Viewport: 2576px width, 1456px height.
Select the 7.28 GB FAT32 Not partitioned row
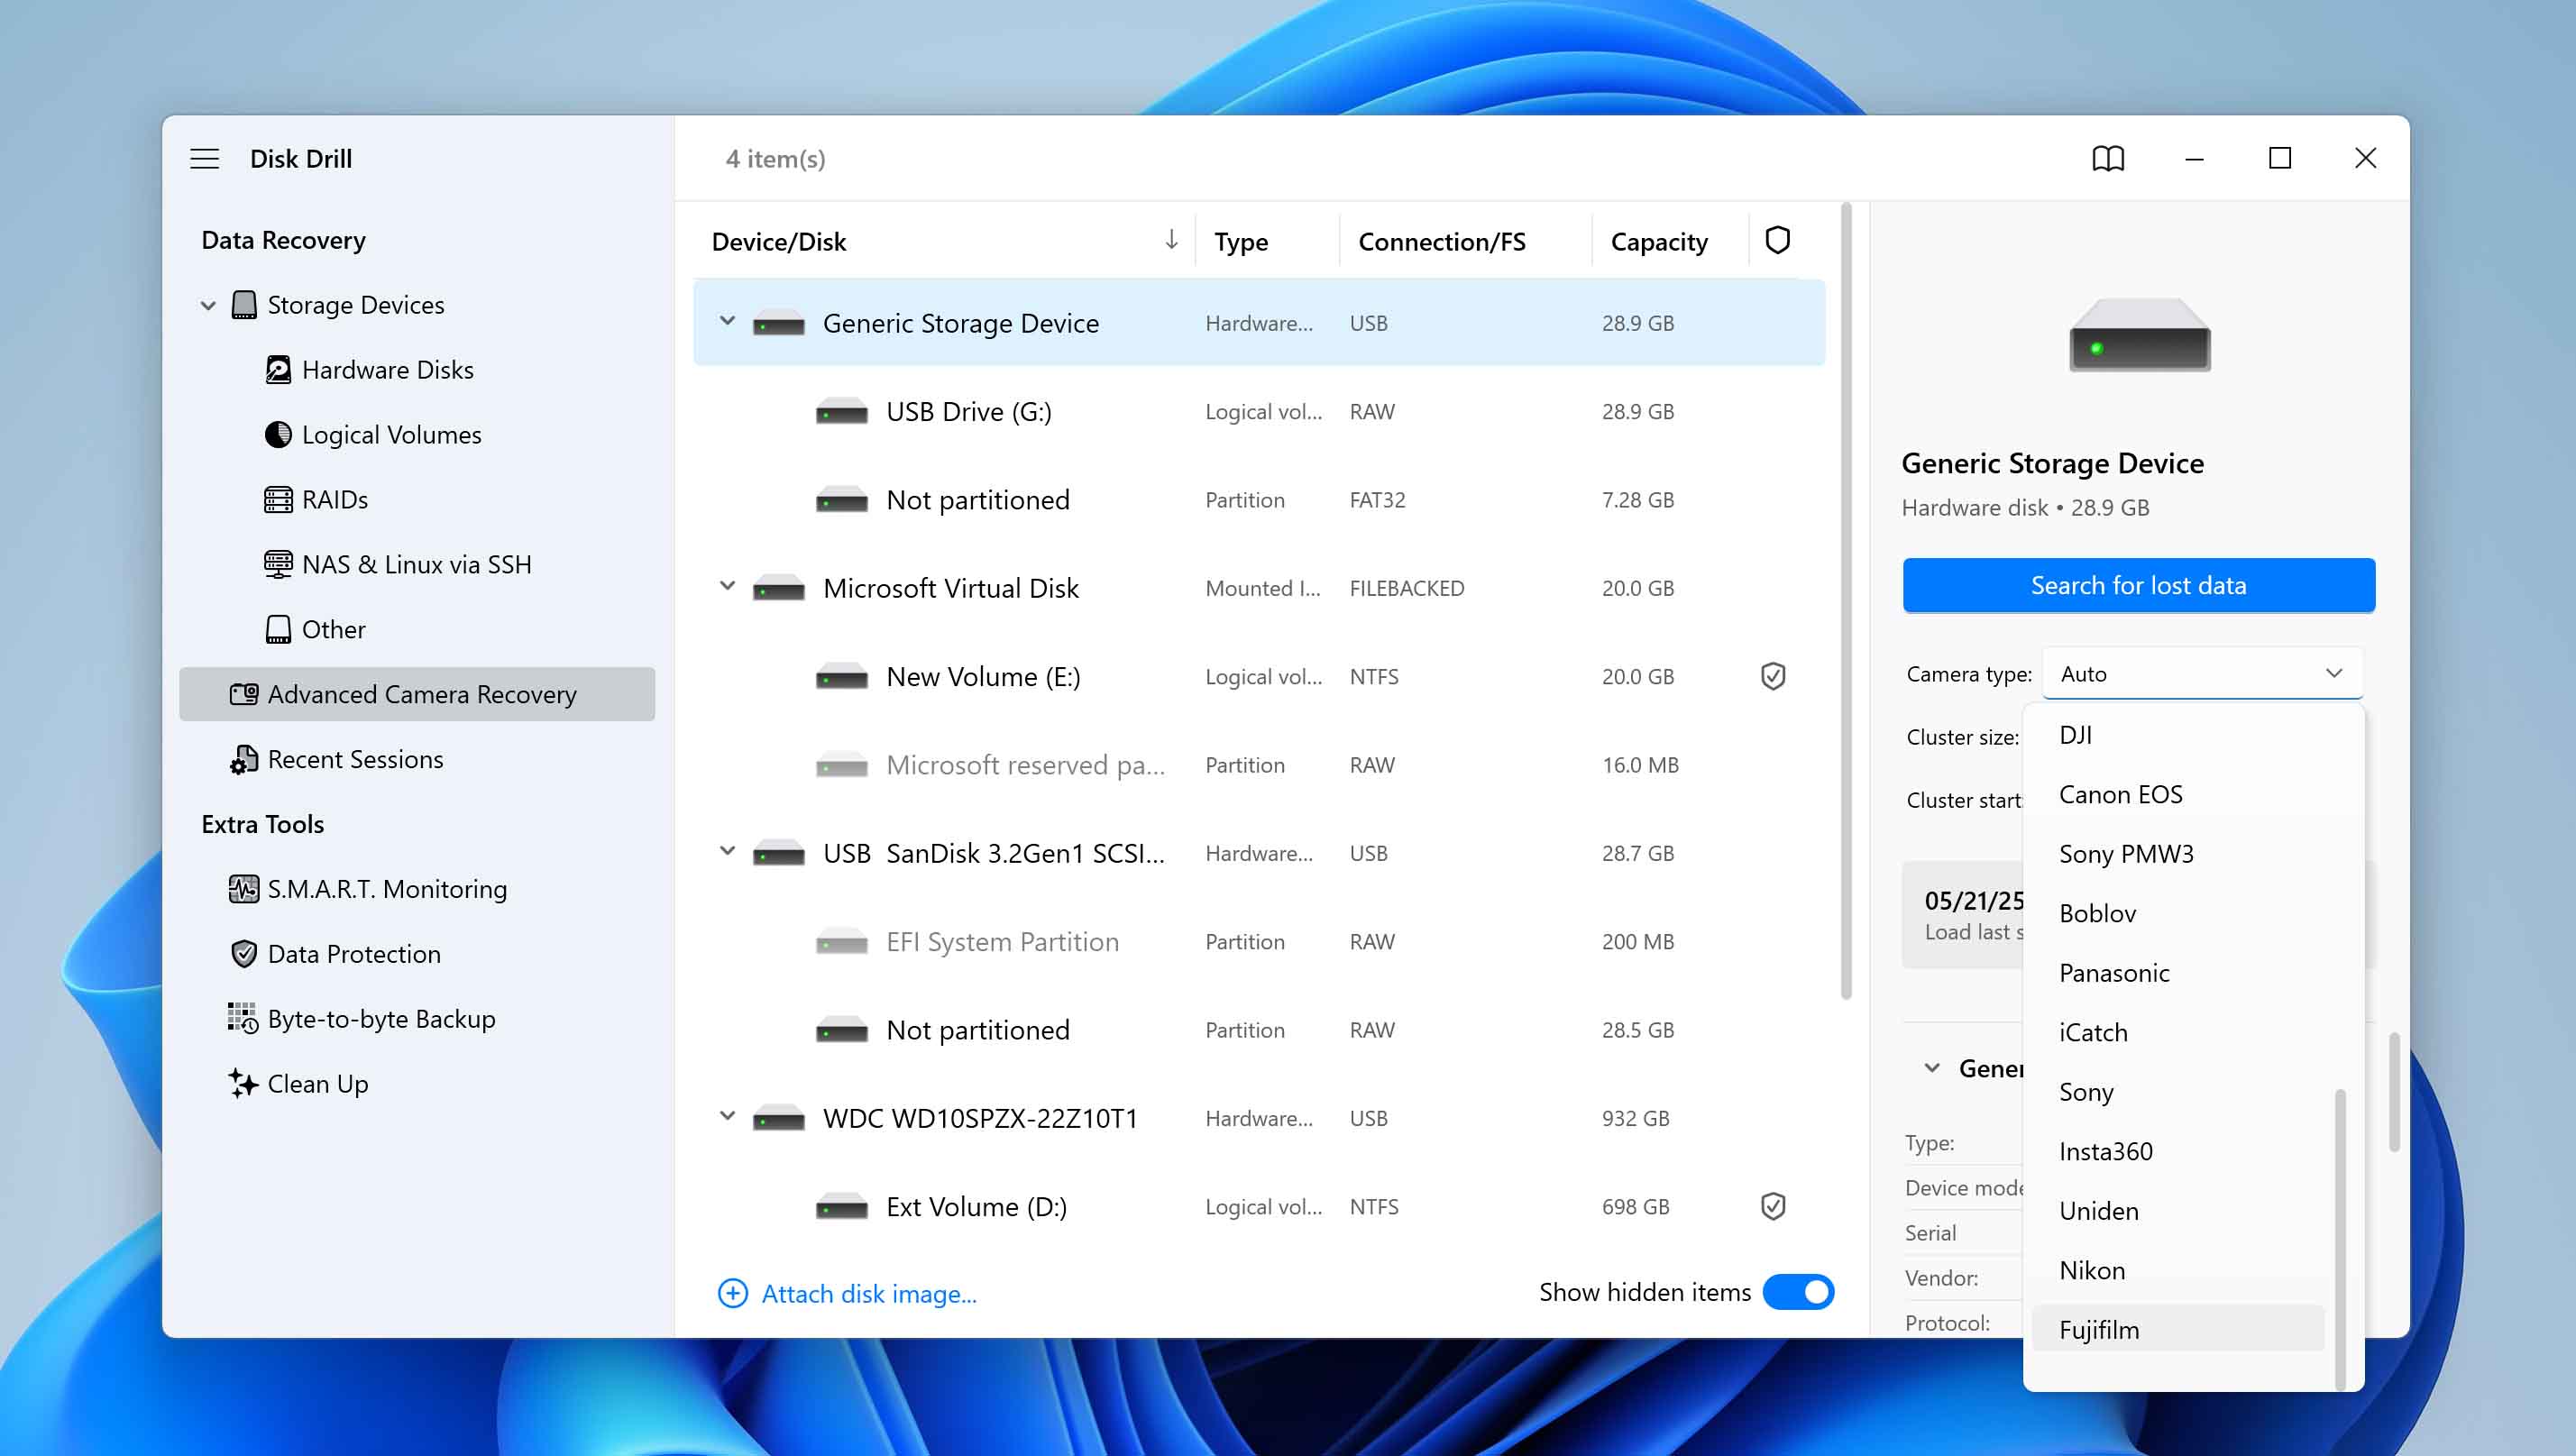pyautogui.click(x=1259, y=500)
